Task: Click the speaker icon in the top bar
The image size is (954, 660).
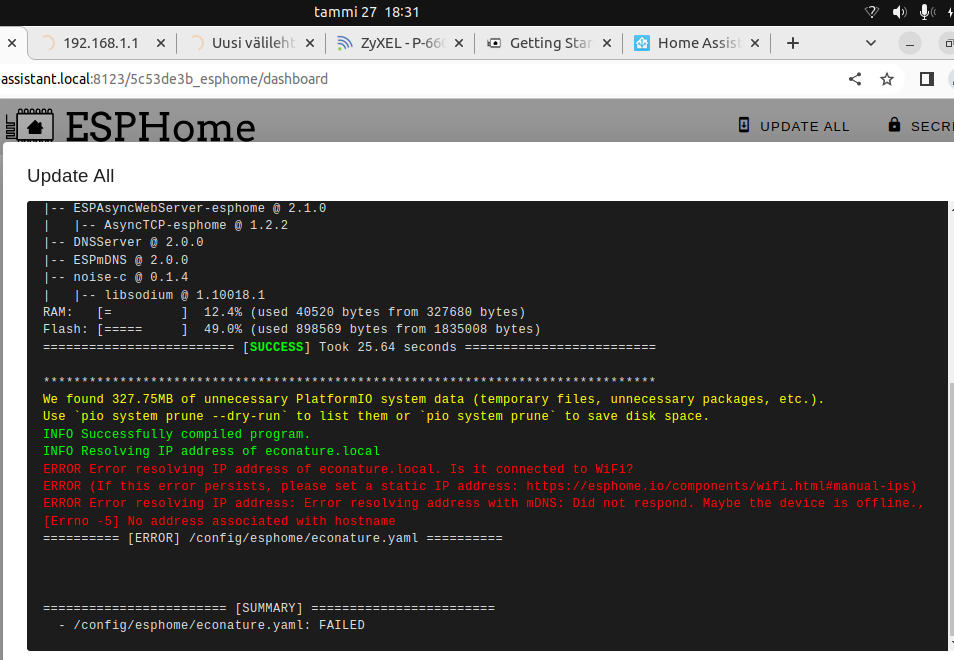Action: pyautogui.click(x=897, y=12)
